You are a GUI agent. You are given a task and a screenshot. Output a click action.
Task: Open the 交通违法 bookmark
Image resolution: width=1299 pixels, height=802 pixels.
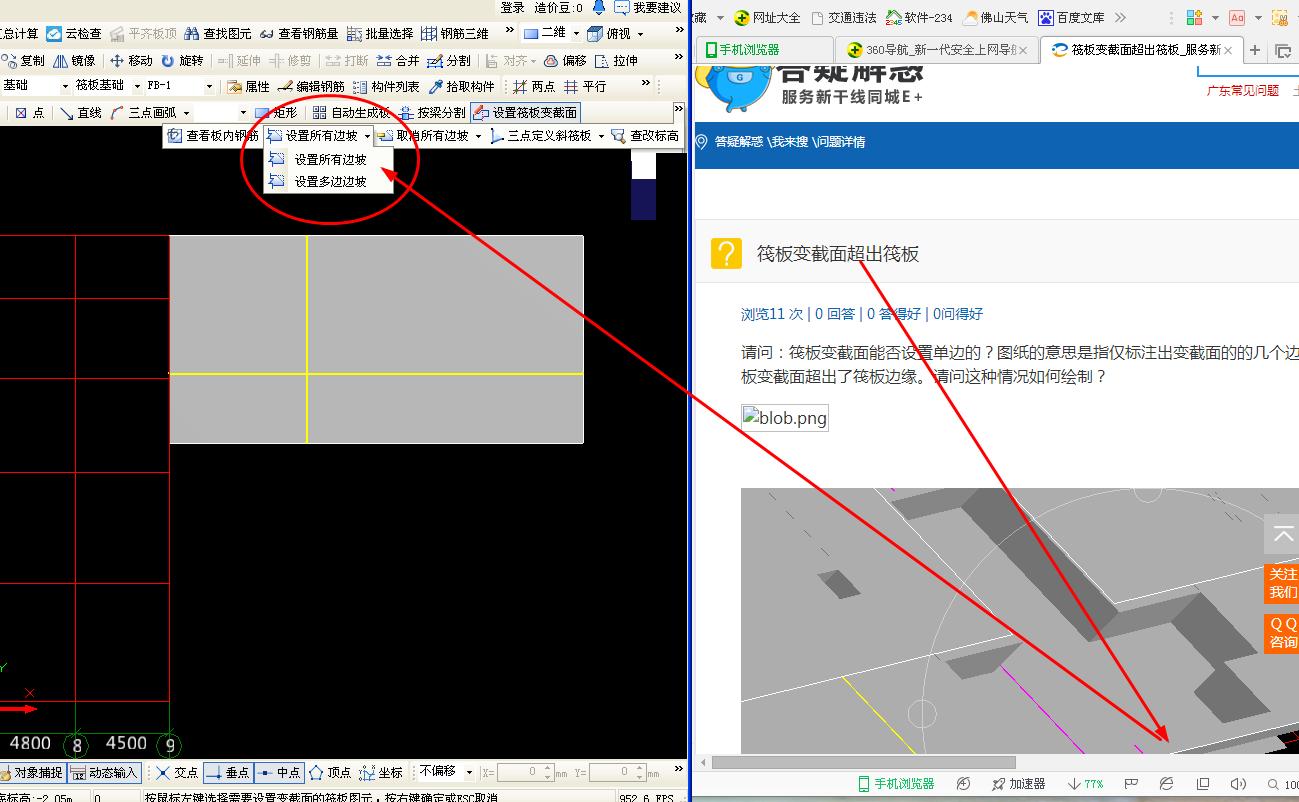click(x=844, y=18)
